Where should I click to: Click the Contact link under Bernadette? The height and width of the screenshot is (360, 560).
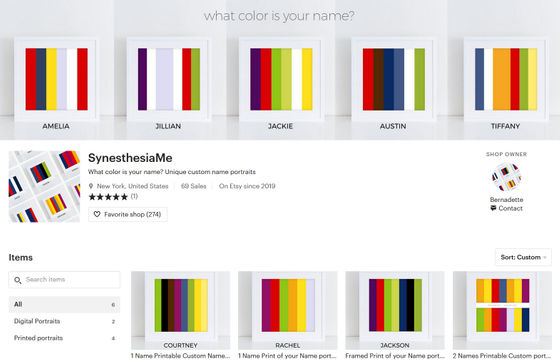pyautogui.click(x=510, y=208)
